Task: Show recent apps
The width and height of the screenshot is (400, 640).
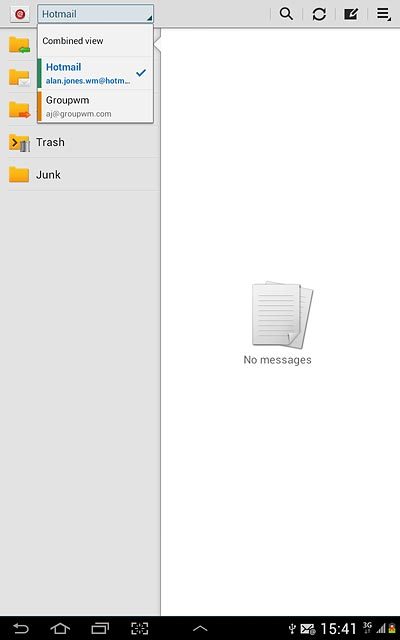Action: coord(100,628)
